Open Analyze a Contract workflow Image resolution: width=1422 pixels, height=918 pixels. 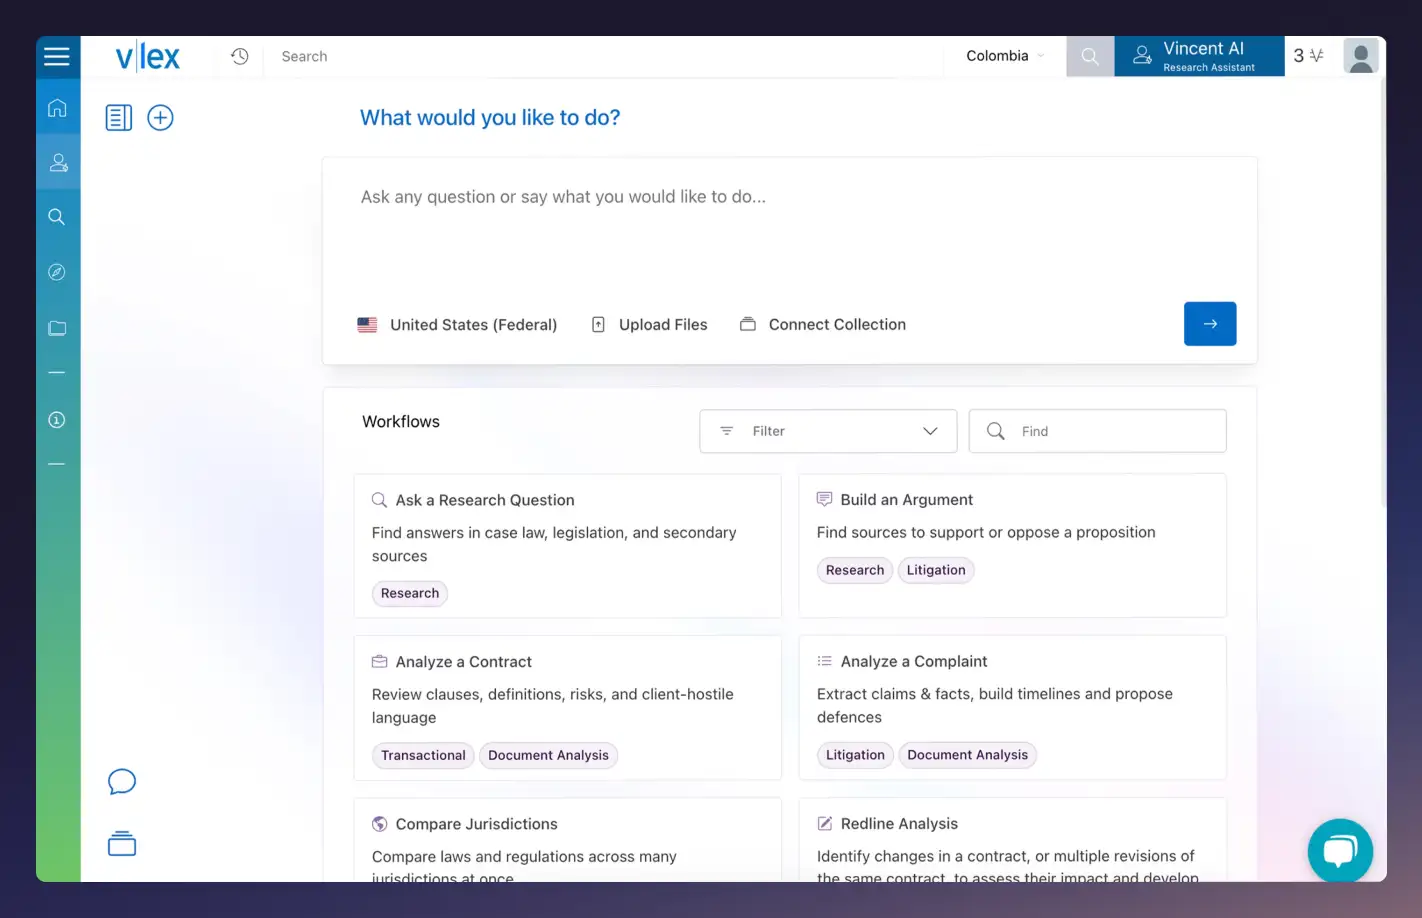click(567, 707)
